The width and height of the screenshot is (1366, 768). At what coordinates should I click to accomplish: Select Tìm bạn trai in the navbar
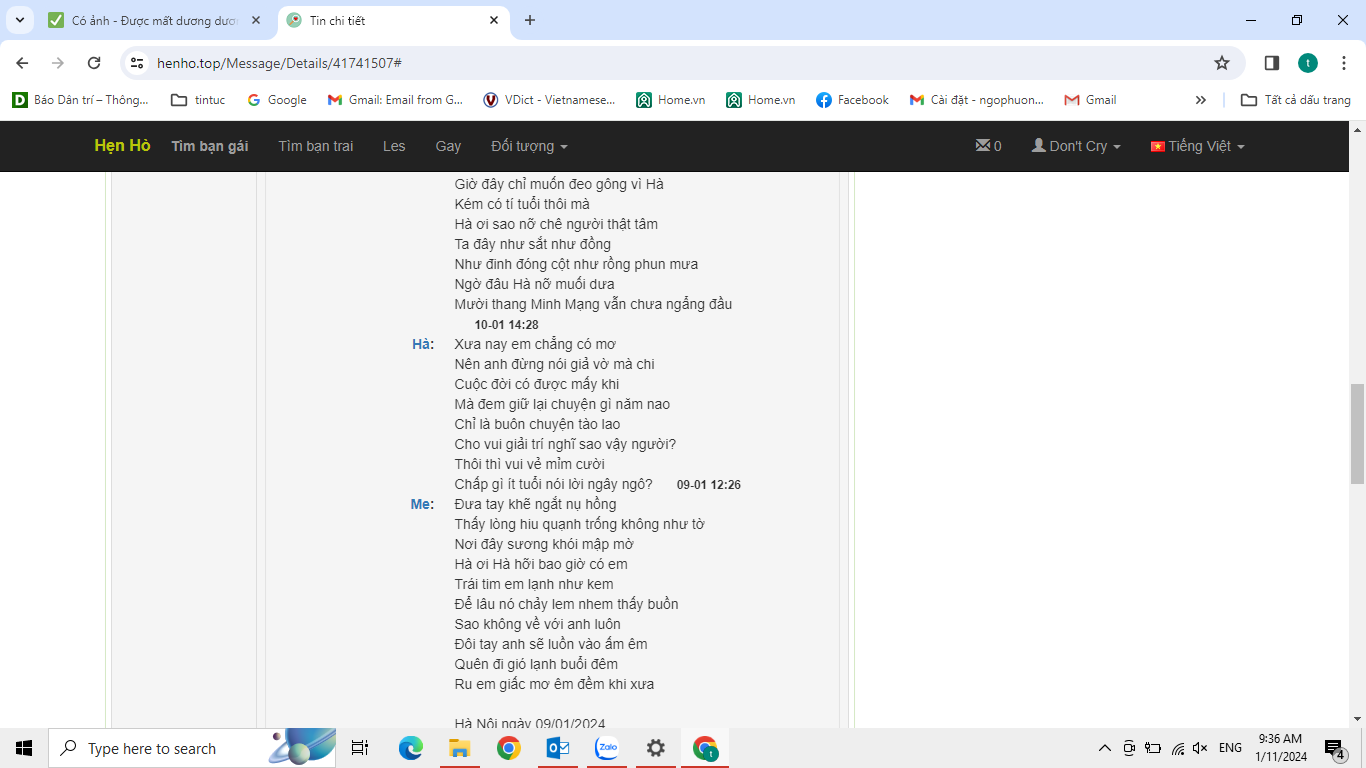[315, 146]
